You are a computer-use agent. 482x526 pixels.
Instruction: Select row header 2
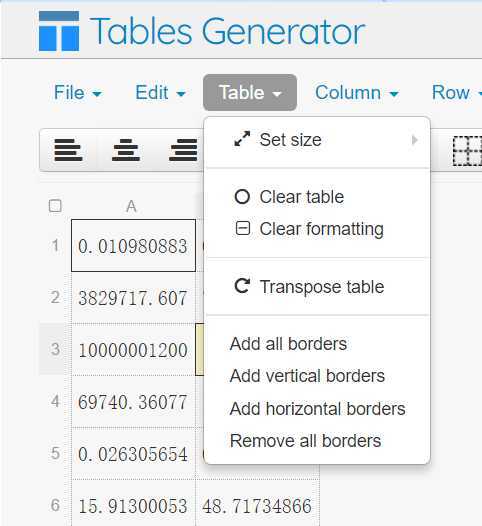(55, 297)
